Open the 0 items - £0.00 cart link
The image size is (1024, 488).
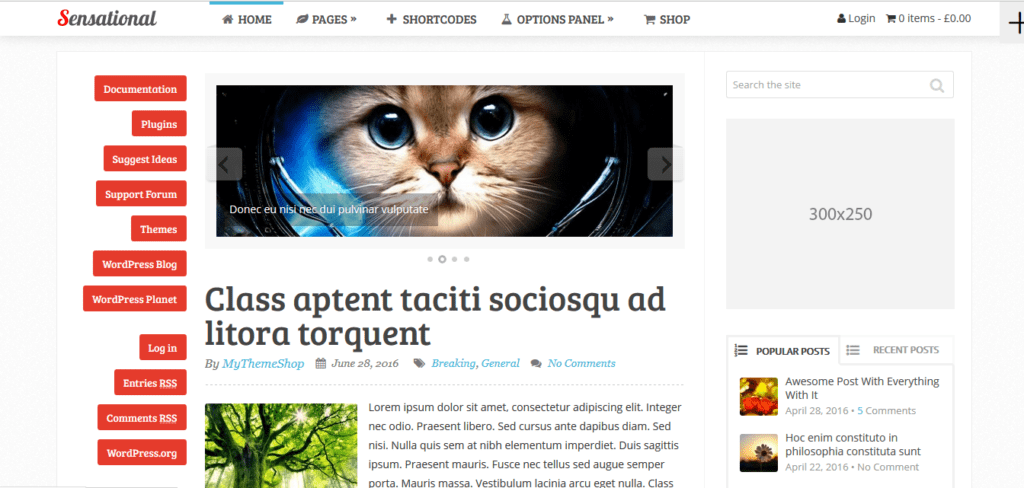click(x=928, y=18)
